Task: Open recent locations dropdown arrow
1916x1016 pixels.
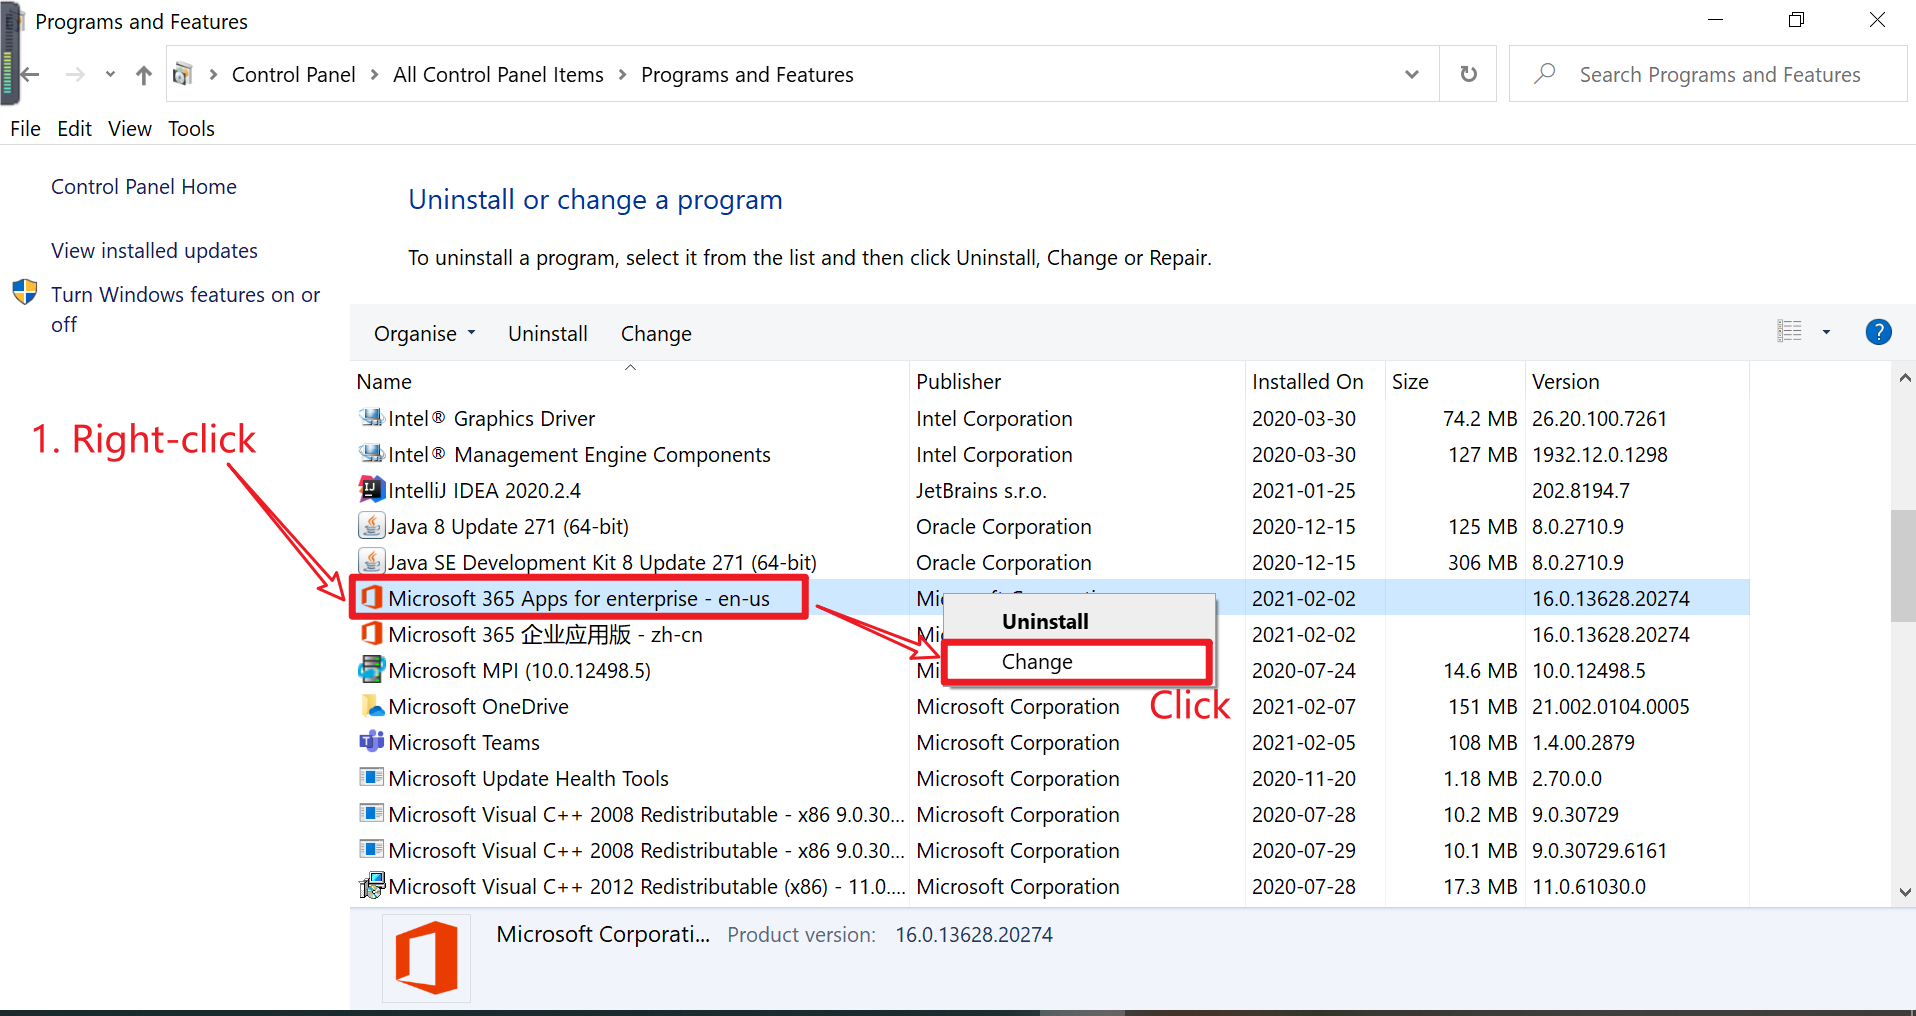Action: [110, 74]
